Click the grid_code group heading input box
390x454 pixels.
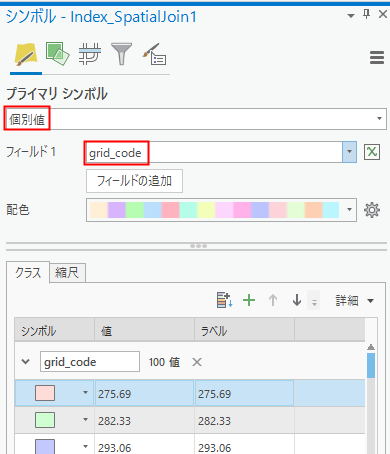[90, 362]
